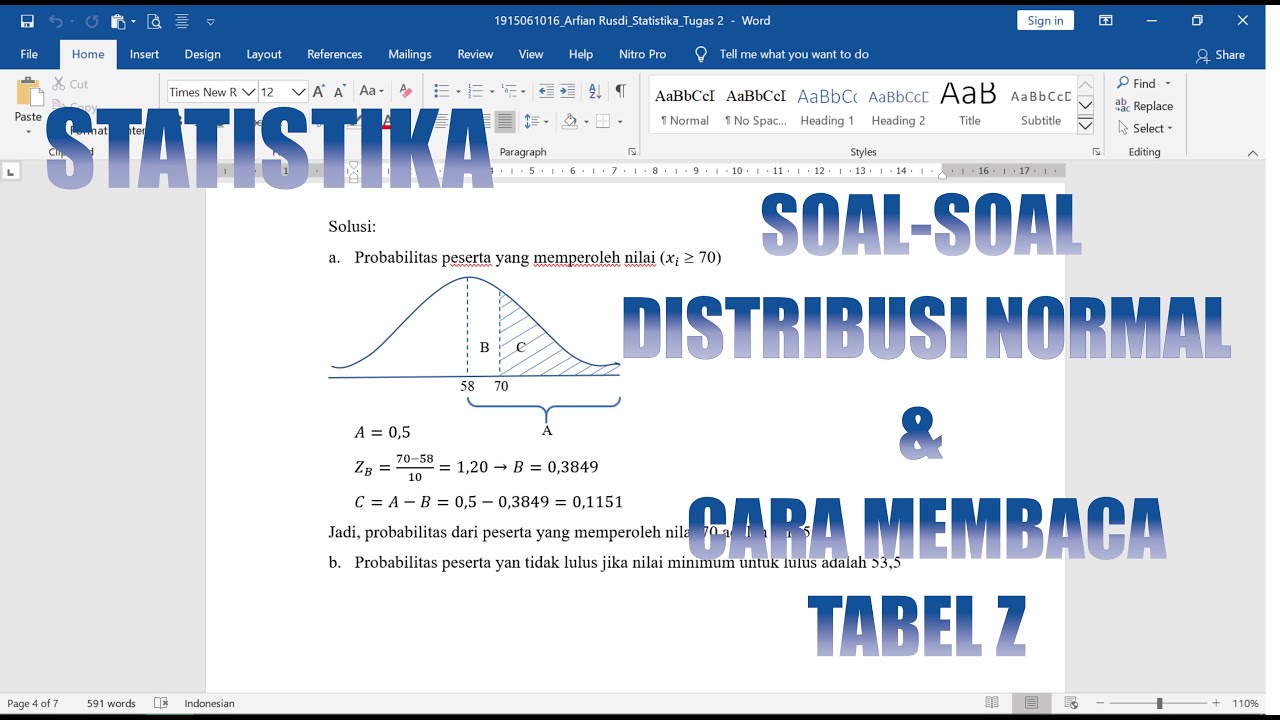The height and width of the screenshot is (720, 1280).
Task: Open the shading color dropdown arrow
Action: click(586, 121)
